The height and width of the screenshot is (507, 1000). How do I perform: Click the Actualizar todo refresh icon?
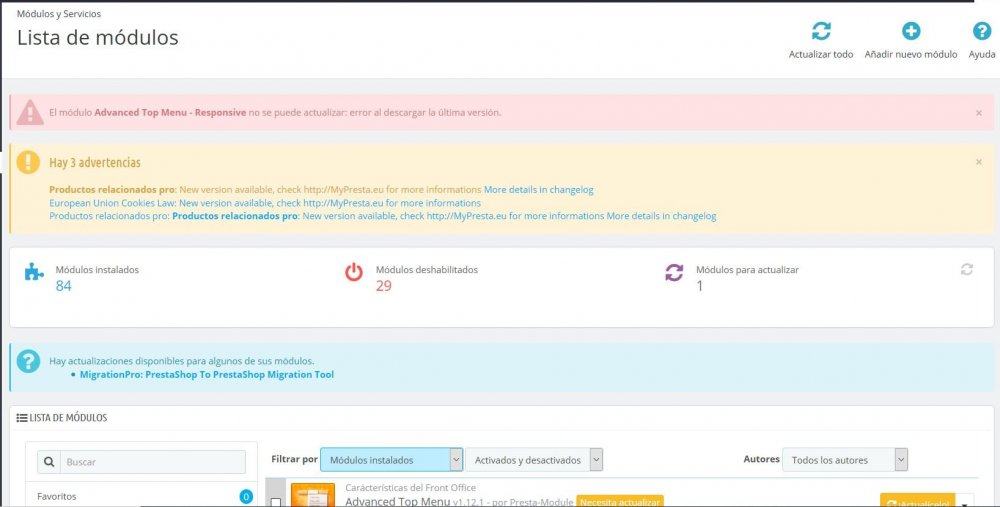(x=821, y=31)
